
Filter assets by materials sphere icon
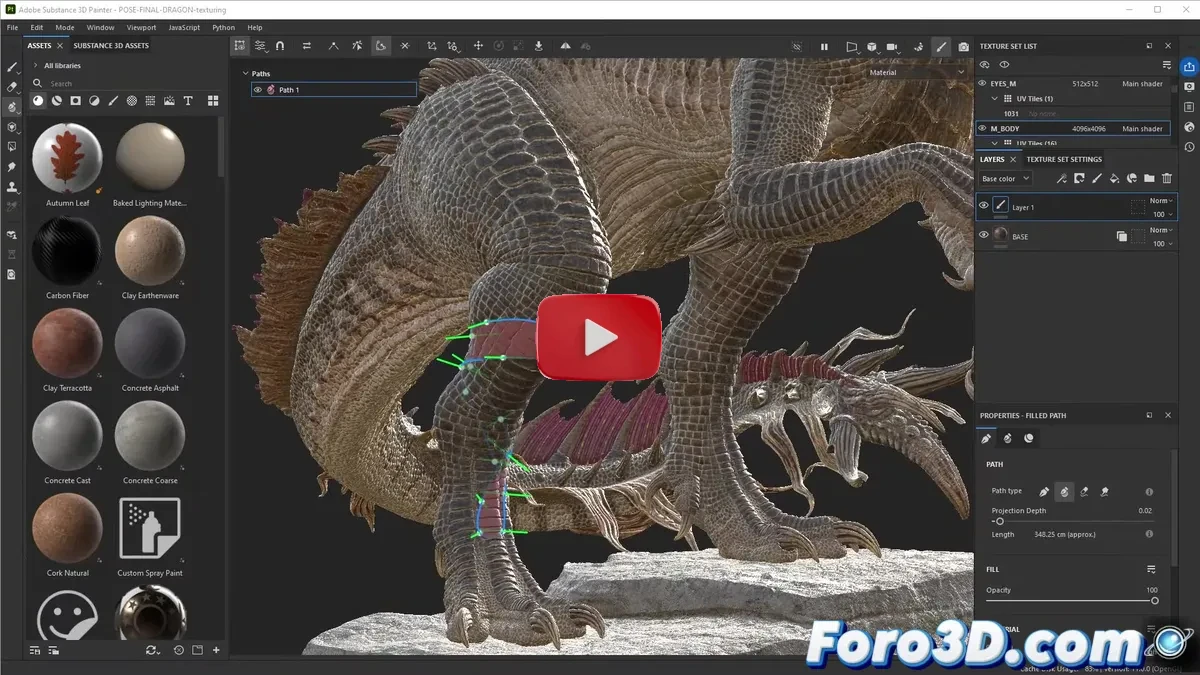[38, 101]
